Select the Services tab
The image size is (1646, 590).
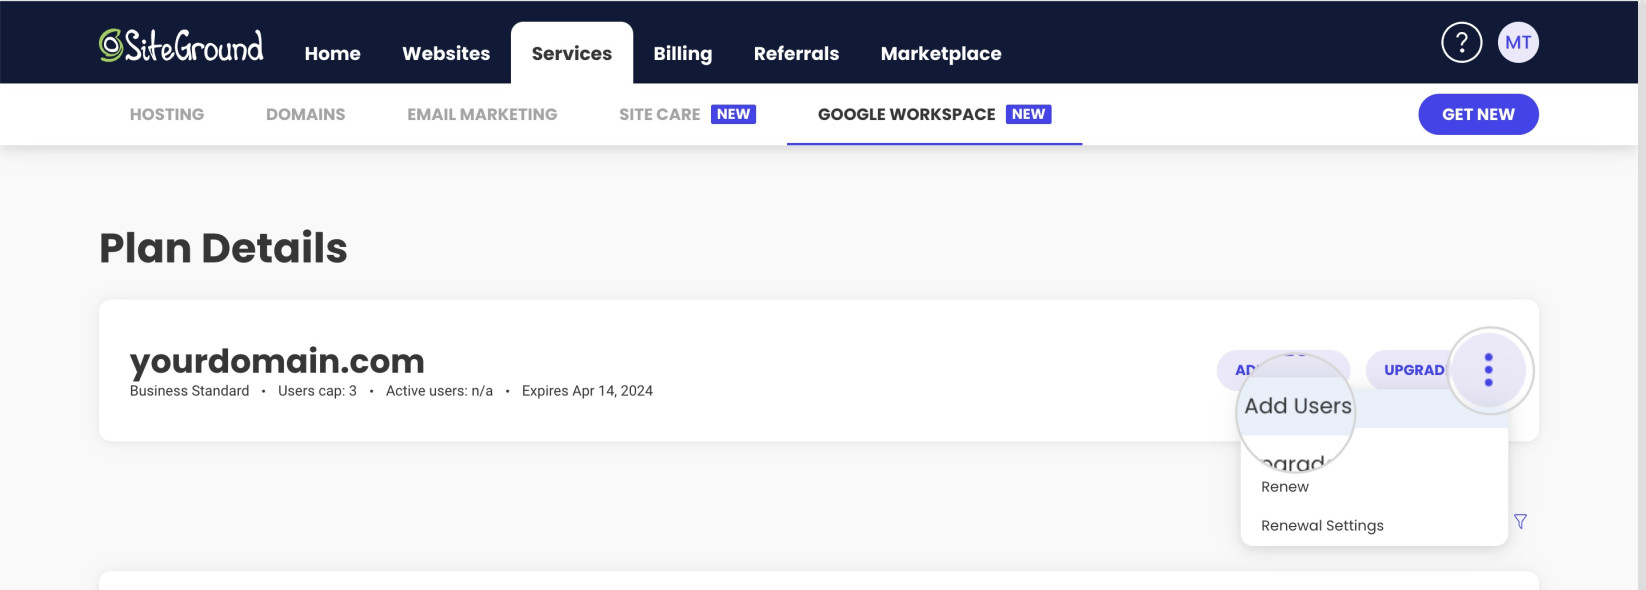572,54
